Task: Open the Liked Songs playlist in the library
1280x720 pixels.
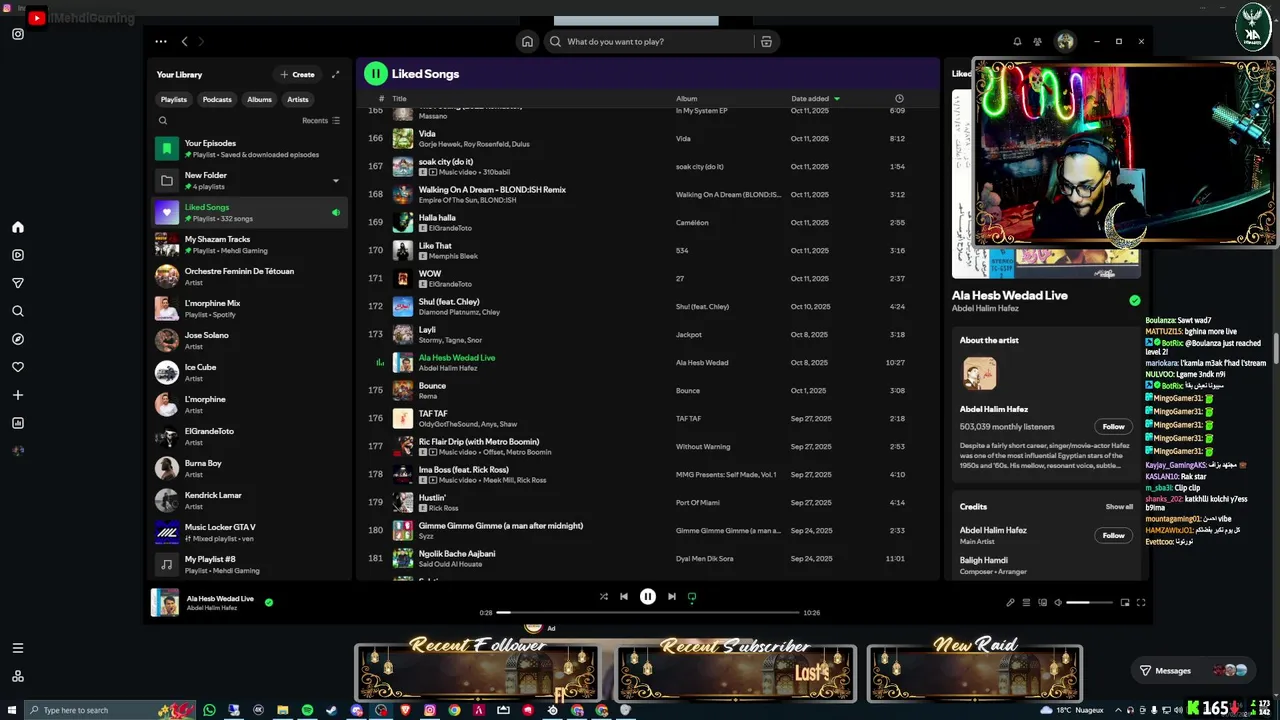Action: [250, 212]
